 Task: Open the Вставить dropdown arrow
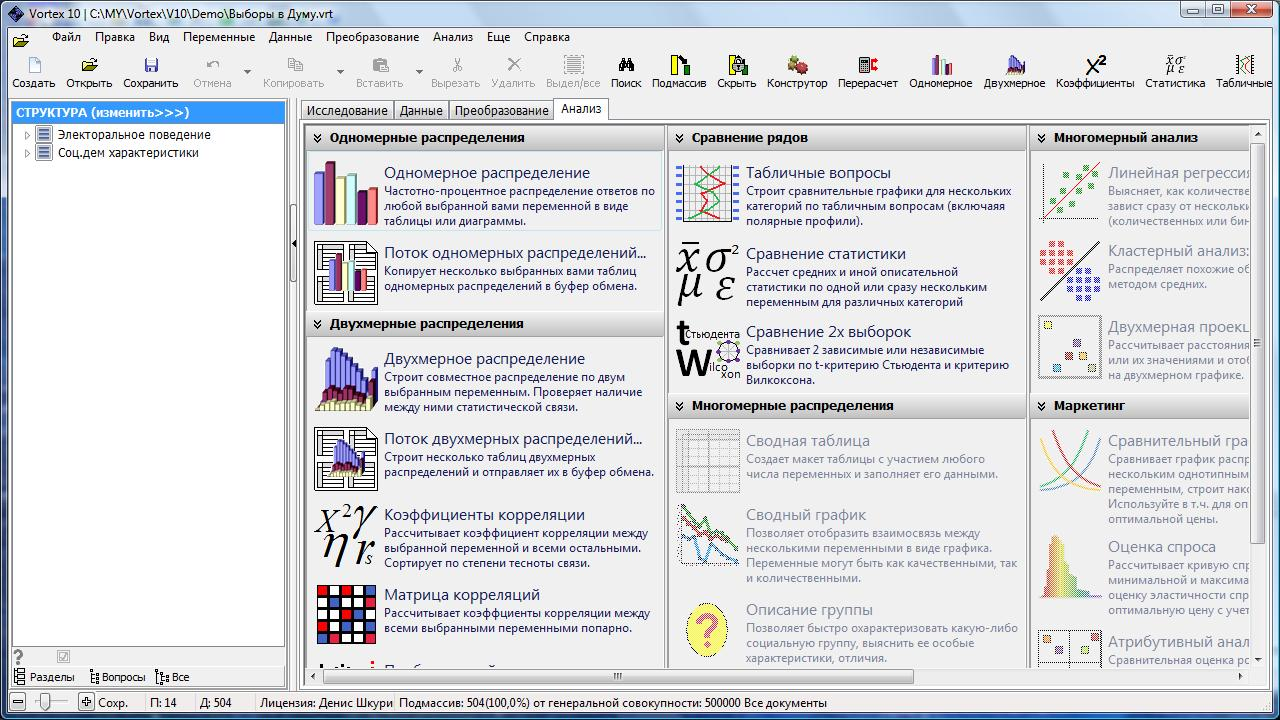419,72
